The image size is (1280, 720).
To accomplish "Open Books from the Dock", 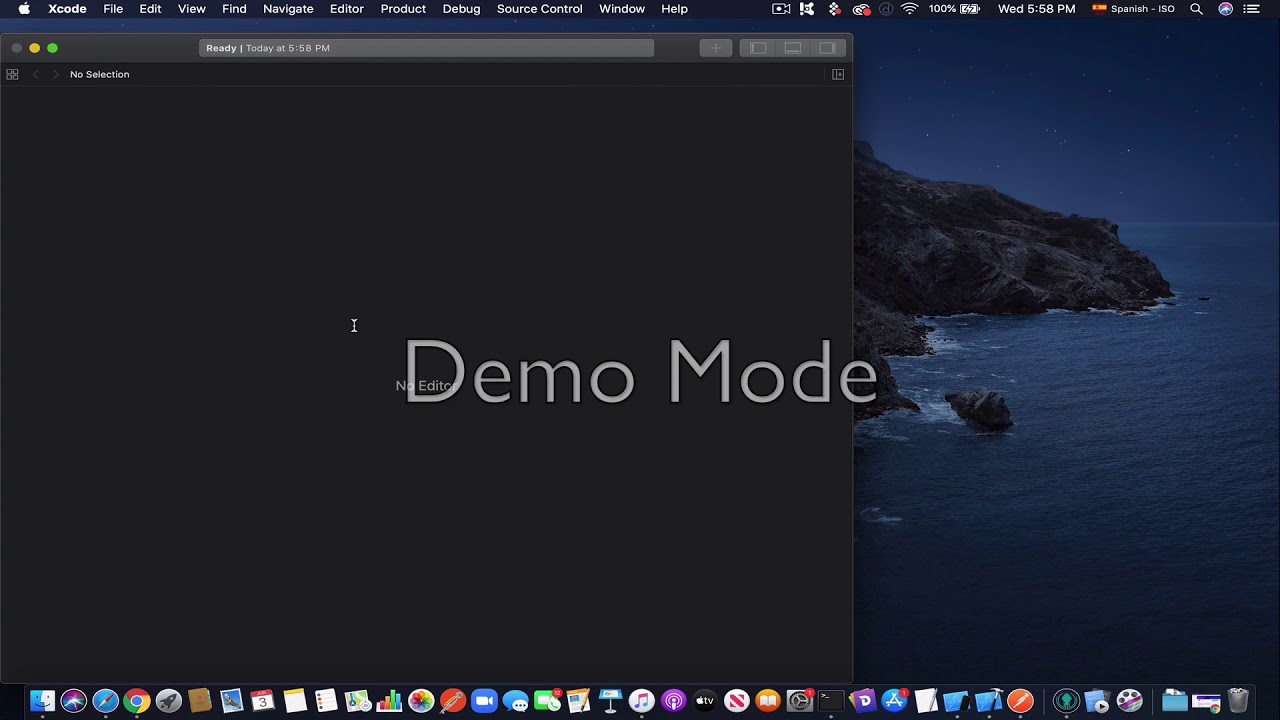I will click(x=768, y=701).
